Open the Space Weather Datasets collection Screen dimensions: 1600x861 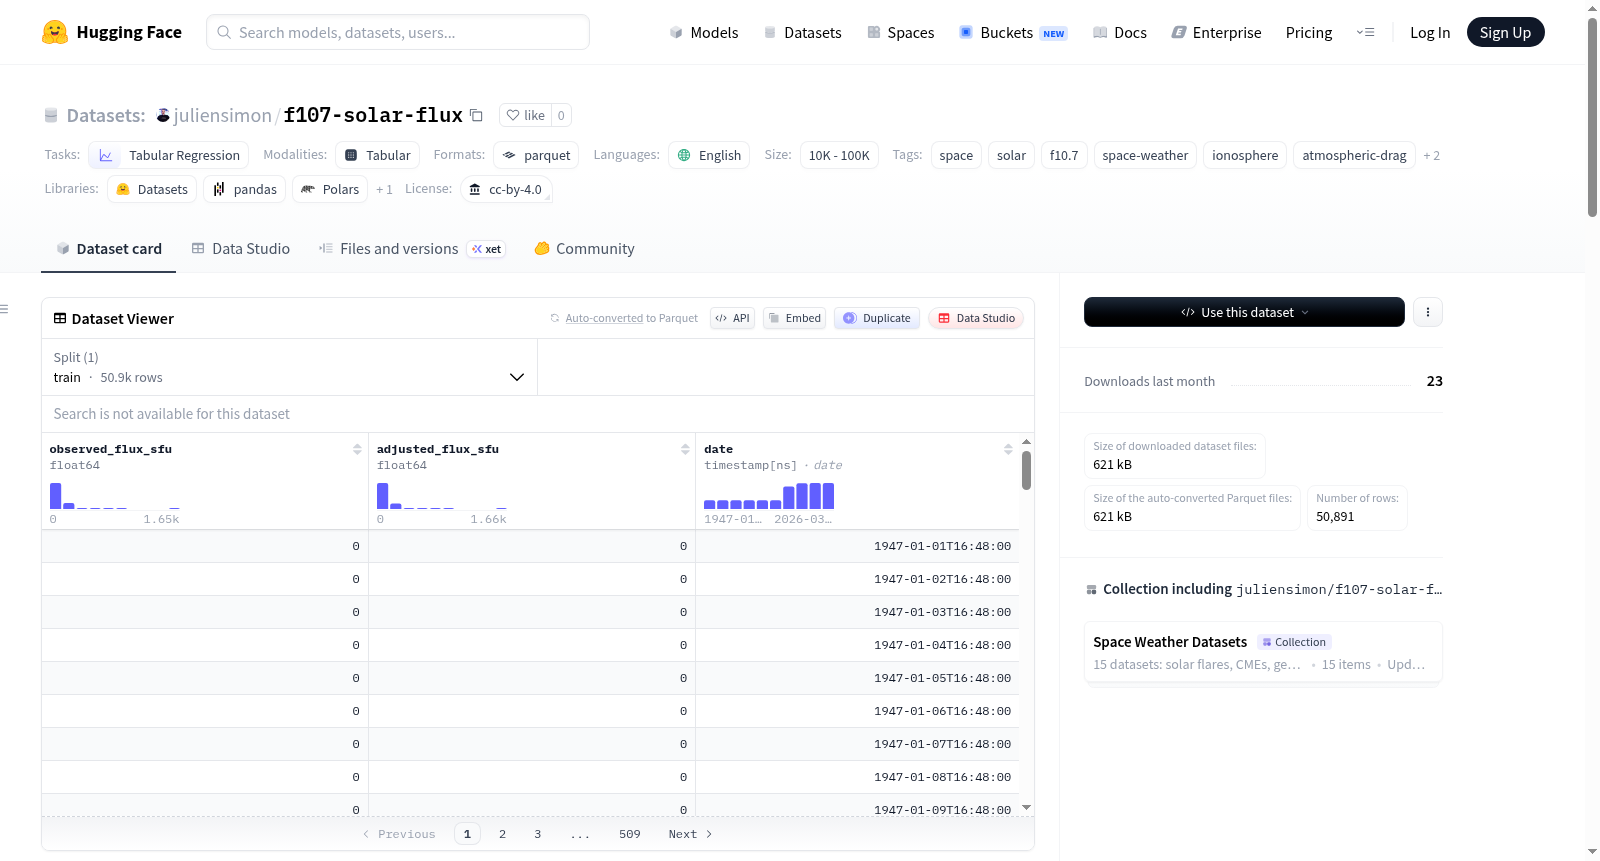point(1263,652)
